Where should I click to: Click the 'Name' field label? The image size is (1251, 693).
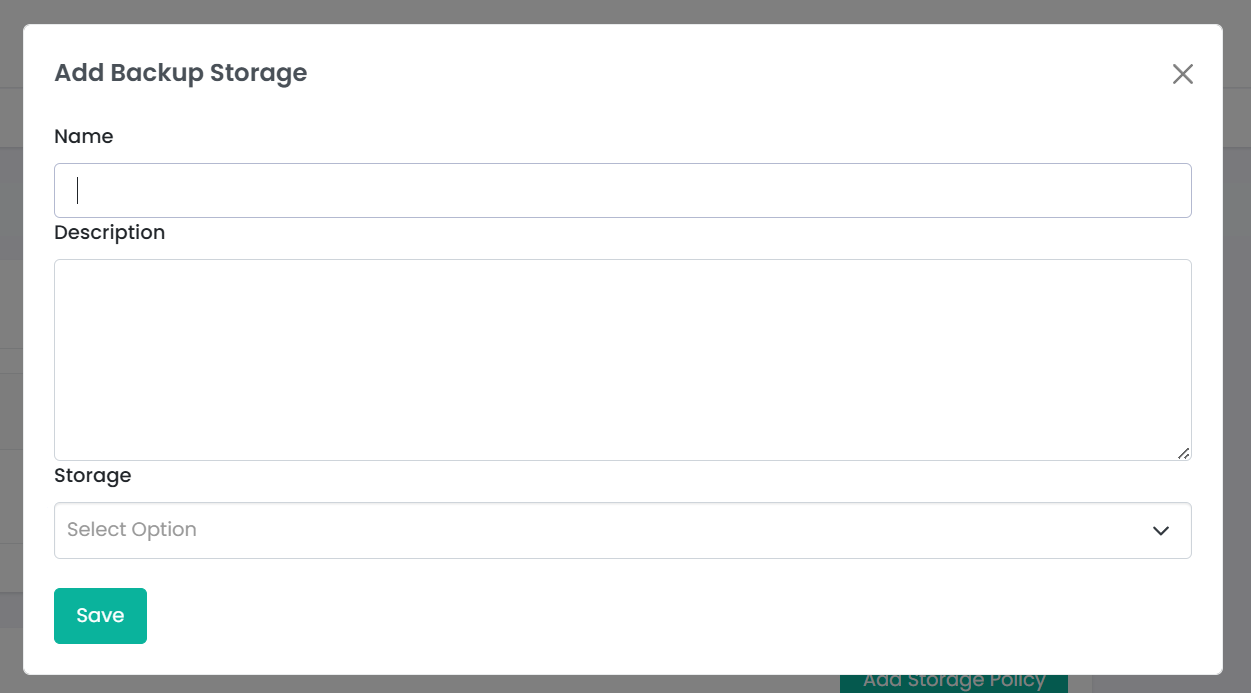[84, 136]
